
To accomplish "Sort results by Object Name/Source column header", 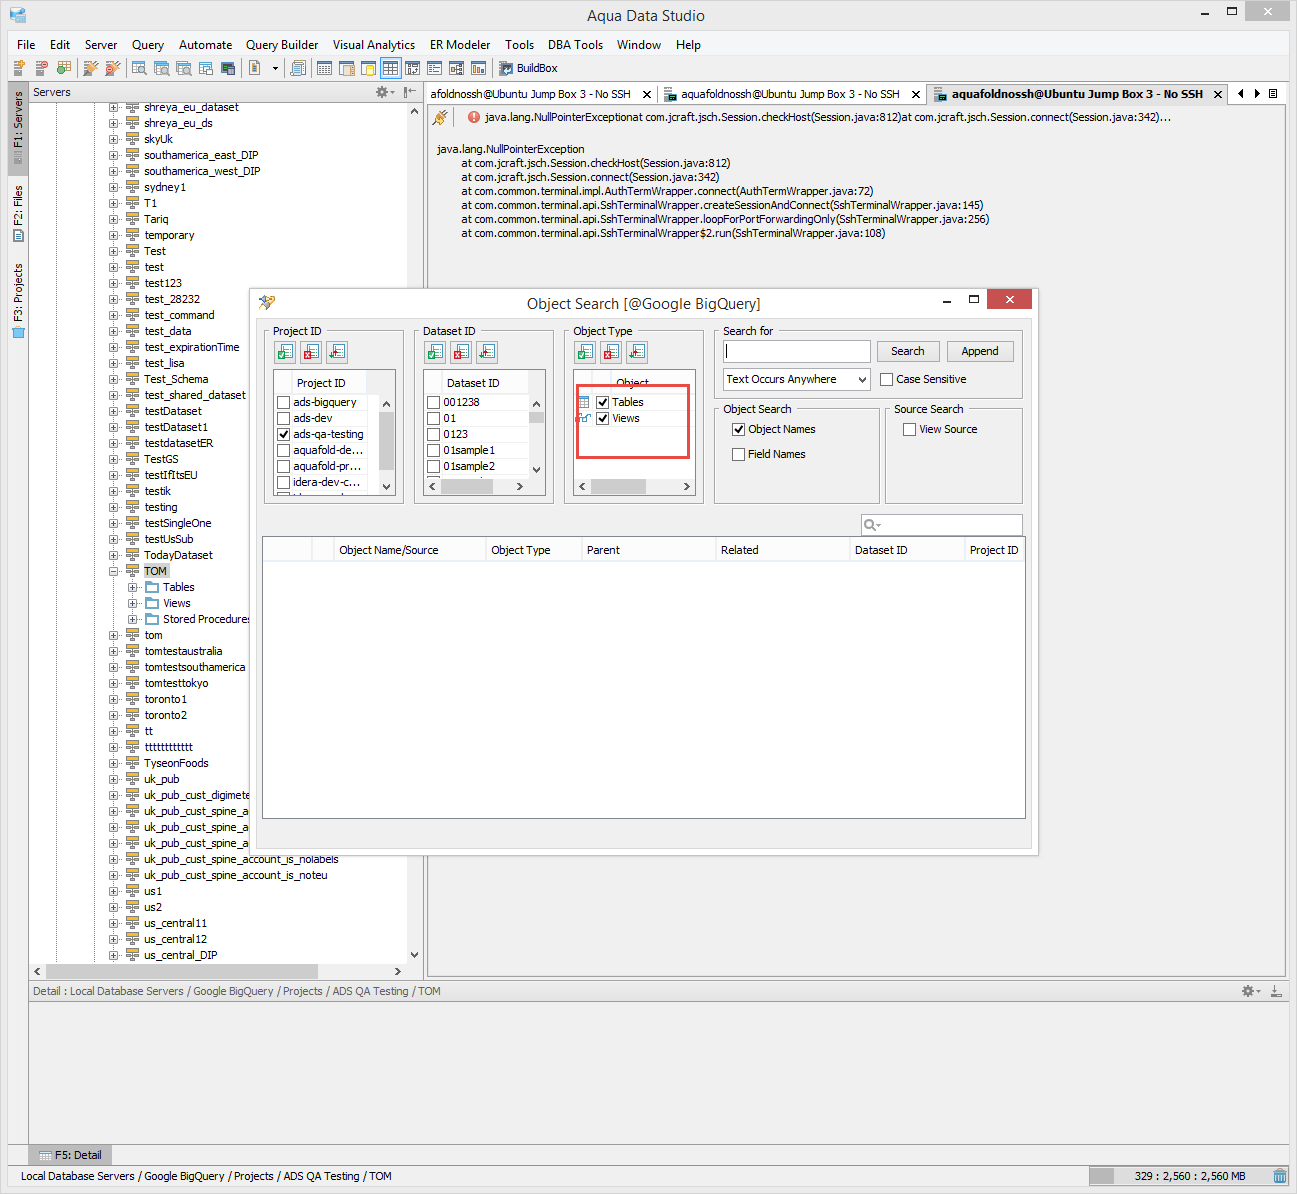I will pyautogui.click(x=409, y=550).
